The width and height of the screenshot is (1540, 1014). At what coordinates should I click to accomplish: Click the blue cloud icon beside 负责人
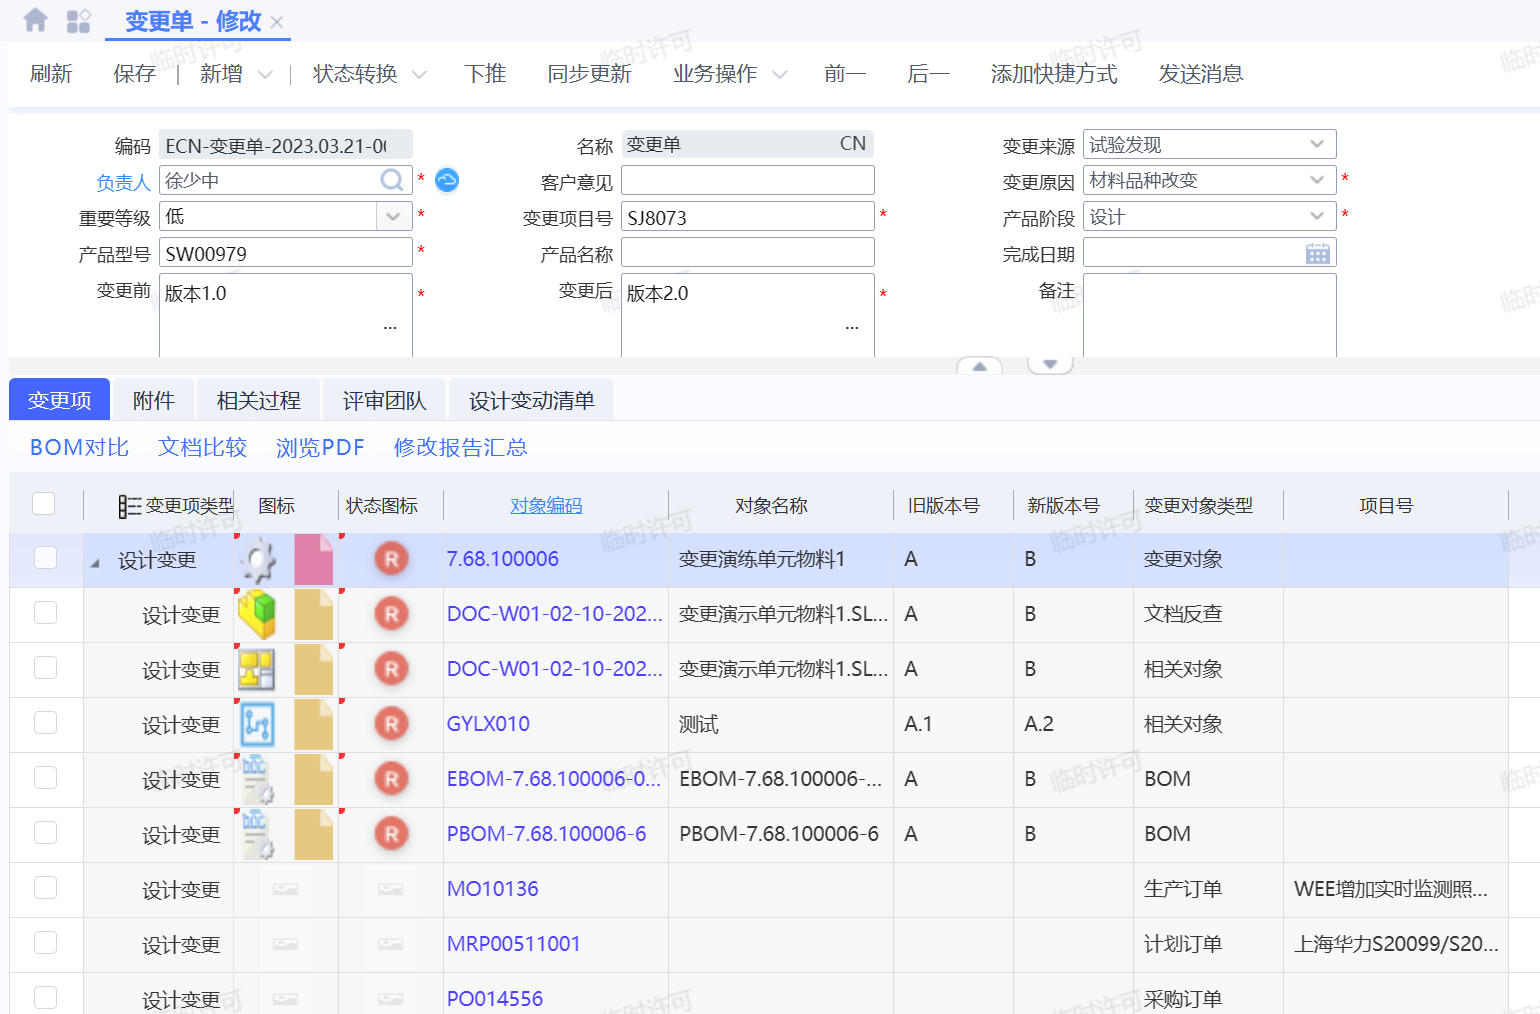[x=447, y=180]
